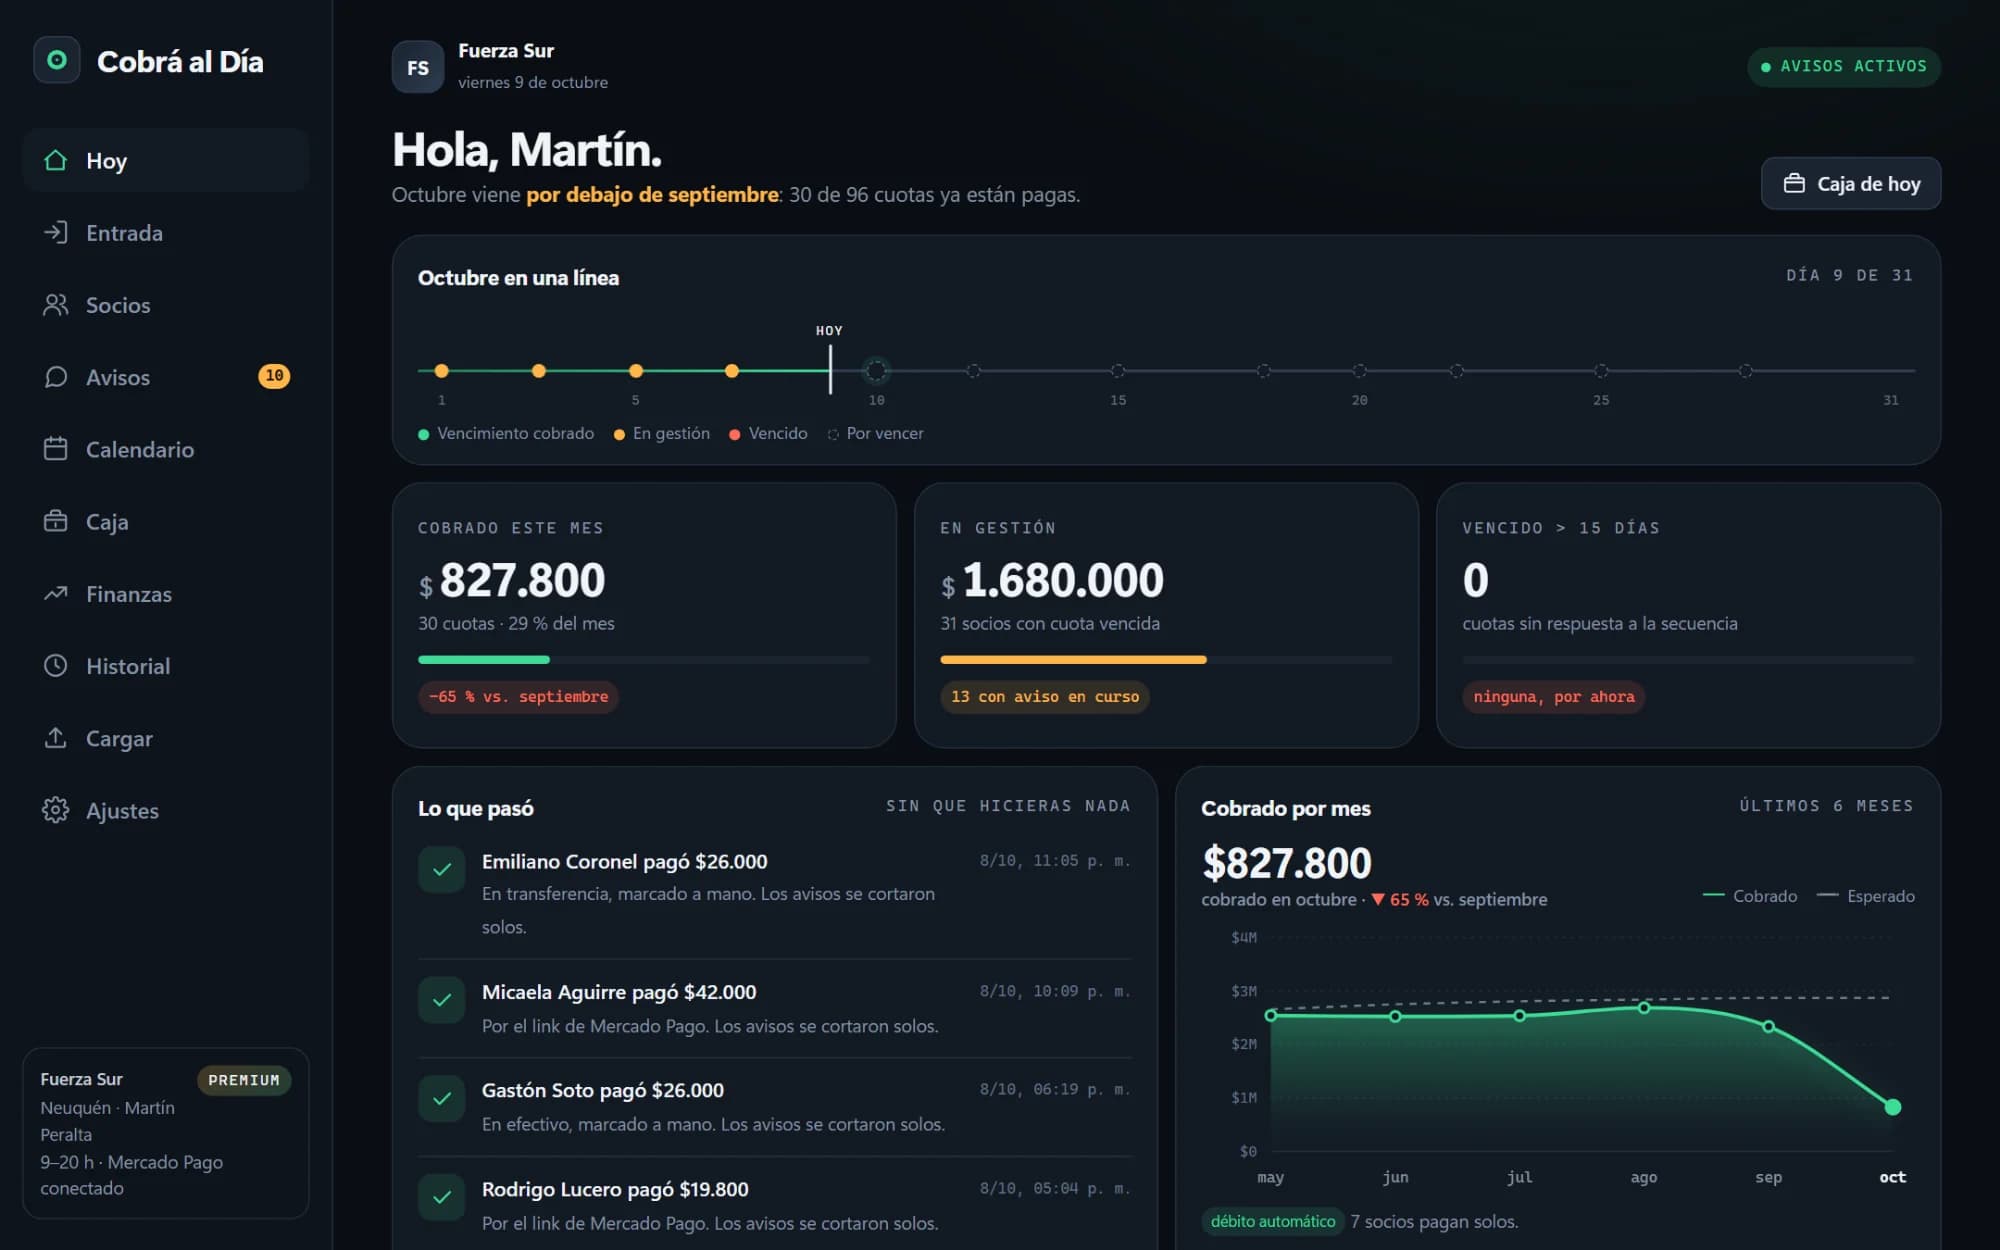Screen dimensions: 2000x1250
Task: Click the first orange timeline dot at day 1
Action: [441, 371]
